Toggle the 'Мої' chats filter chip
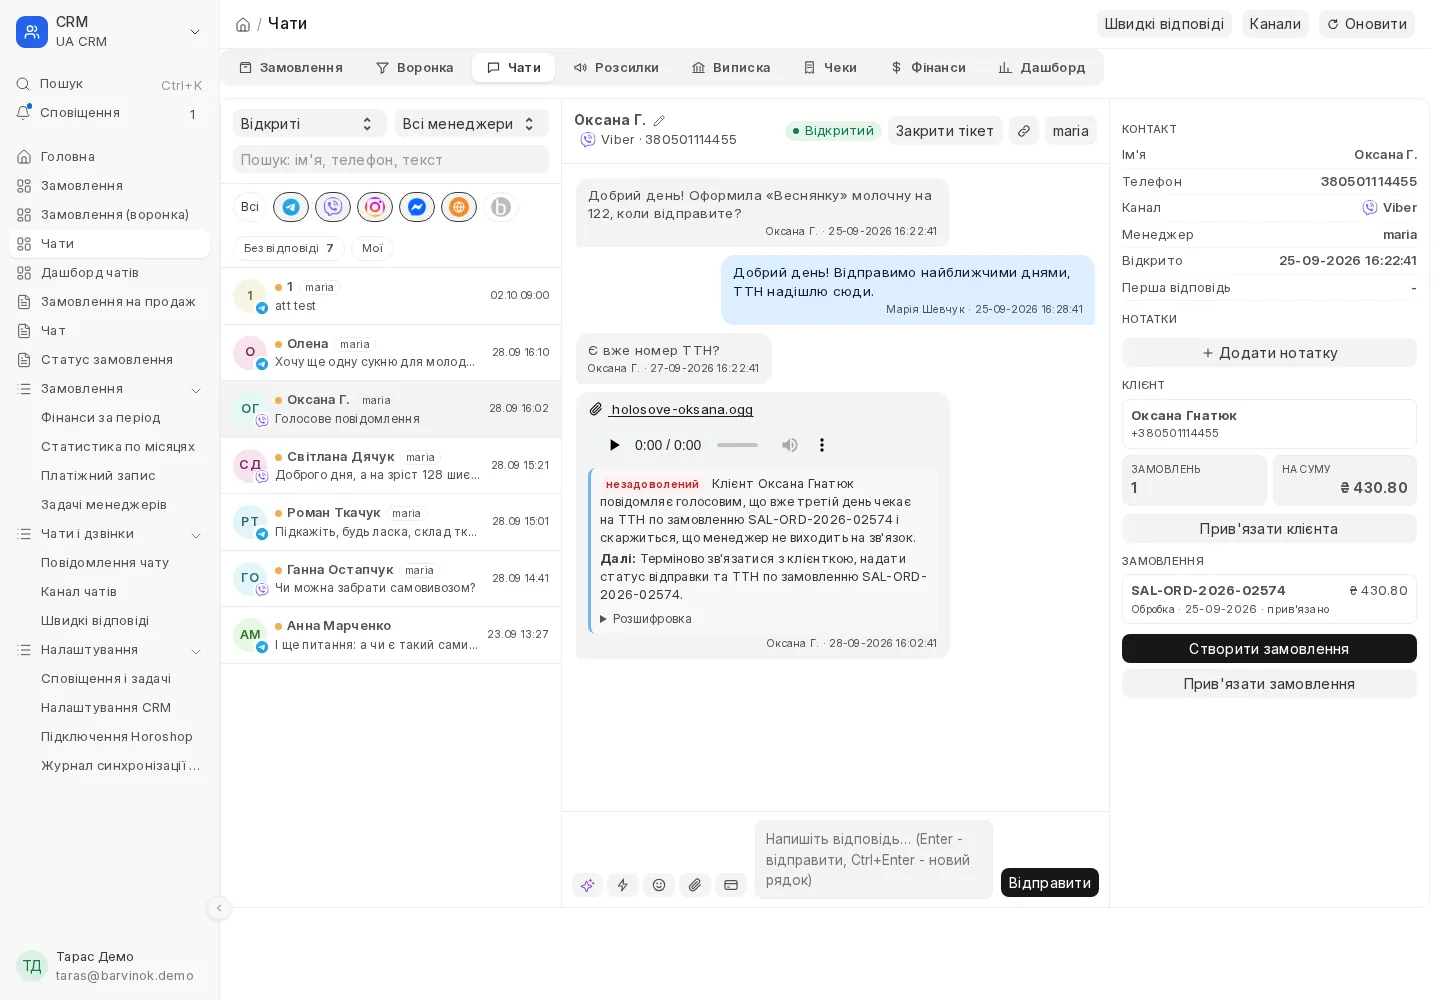Viewport: 1440px width, 1000px height. [x=372, y=248]
